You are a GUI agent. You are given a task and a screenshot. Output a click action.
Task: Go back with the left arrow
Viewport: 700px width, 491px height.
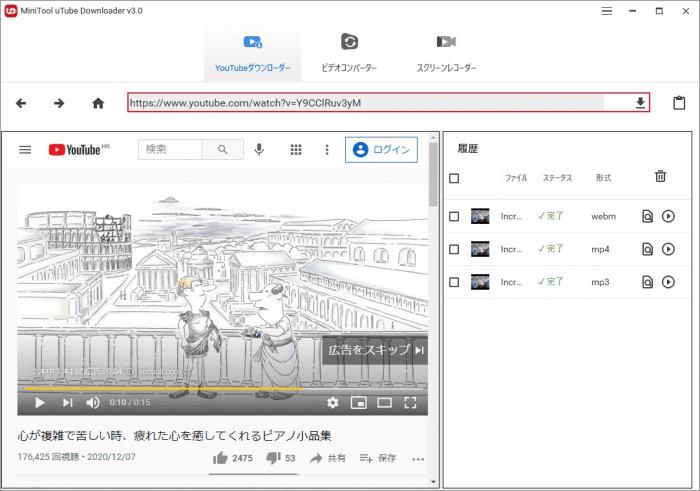[21, 103]
